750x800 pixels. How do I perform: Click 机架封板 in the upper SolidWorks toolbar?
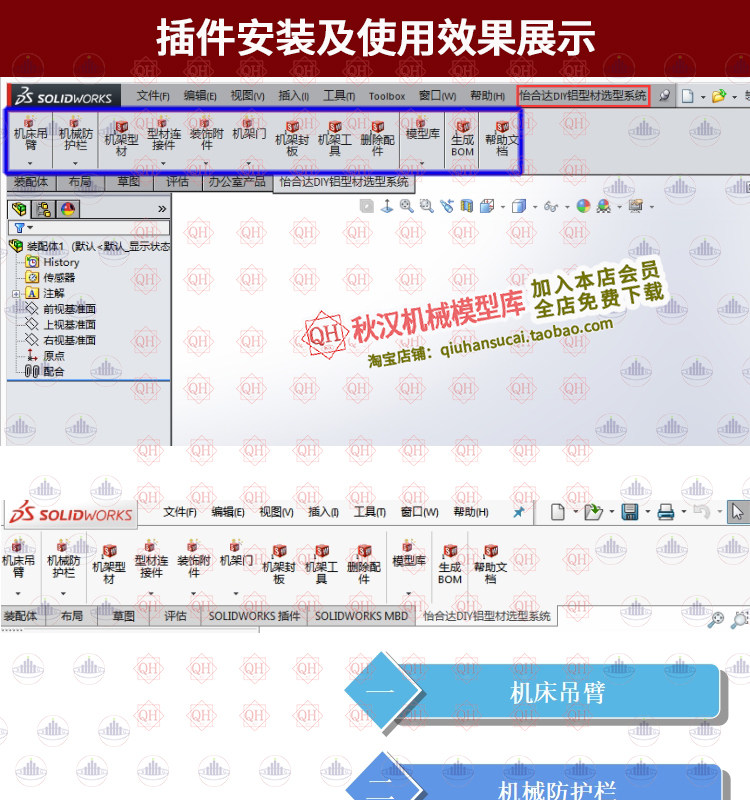coord(292,139)
